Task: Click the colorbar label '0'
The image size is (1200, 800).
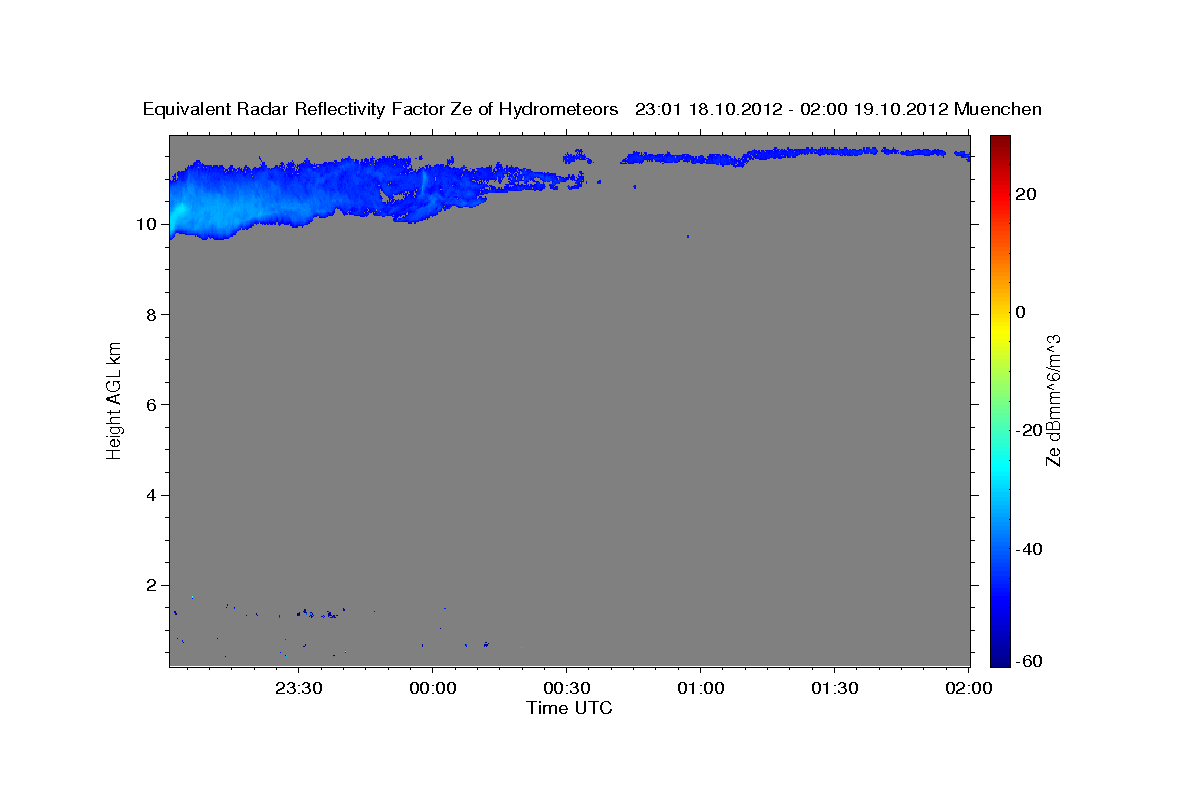Action: click(1020, 312)
